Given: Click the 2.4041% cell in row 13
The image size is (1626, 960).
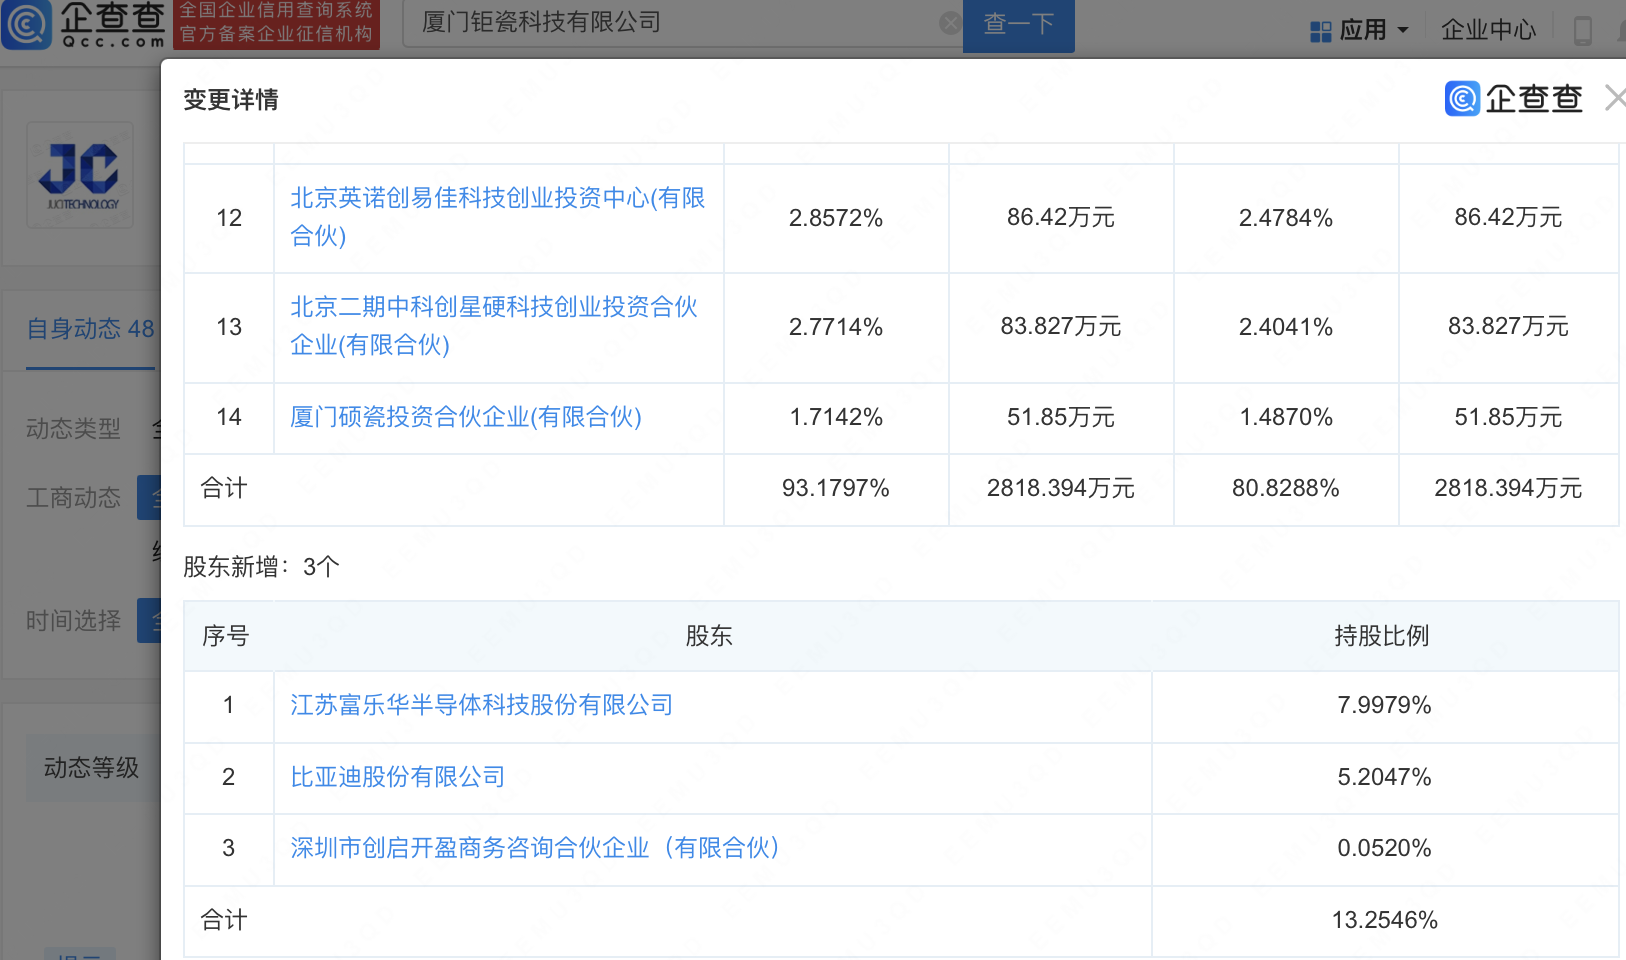Looking at the screenshot, I should point(1286,327).
